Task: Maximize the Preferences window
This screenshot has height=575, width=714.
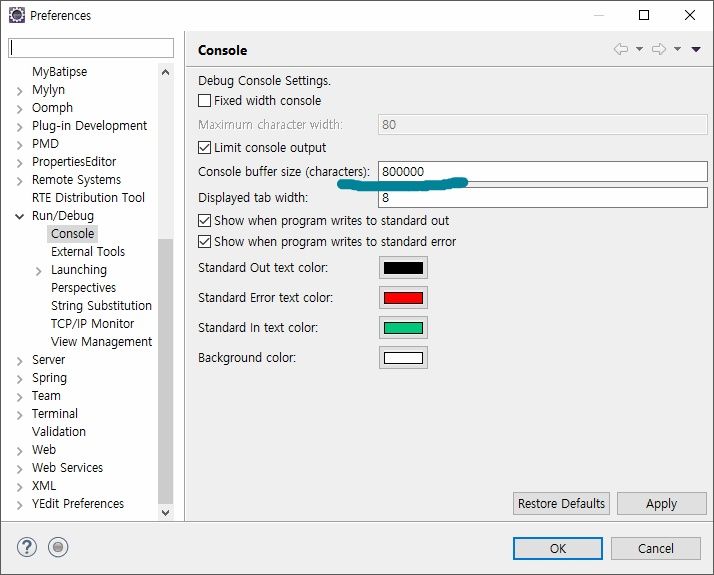Action: pos(644,15)
